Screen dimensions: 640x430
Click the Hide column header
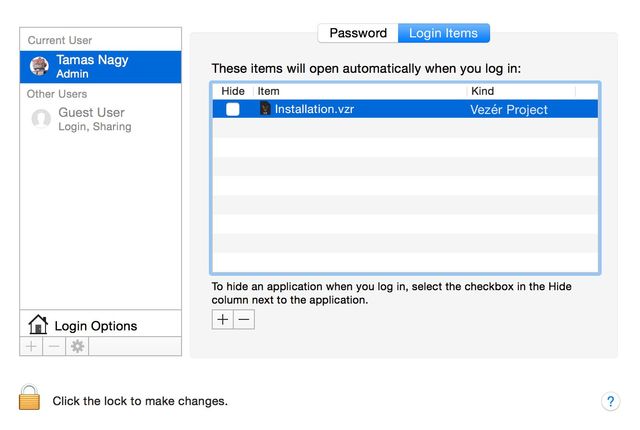tap(233, 91)
